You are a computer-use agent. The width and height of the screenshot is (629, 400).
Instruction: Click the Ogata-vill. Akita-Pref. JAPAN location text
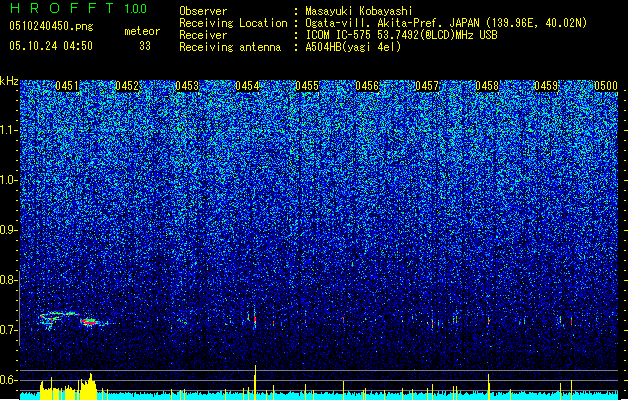[x=446, y=23]
